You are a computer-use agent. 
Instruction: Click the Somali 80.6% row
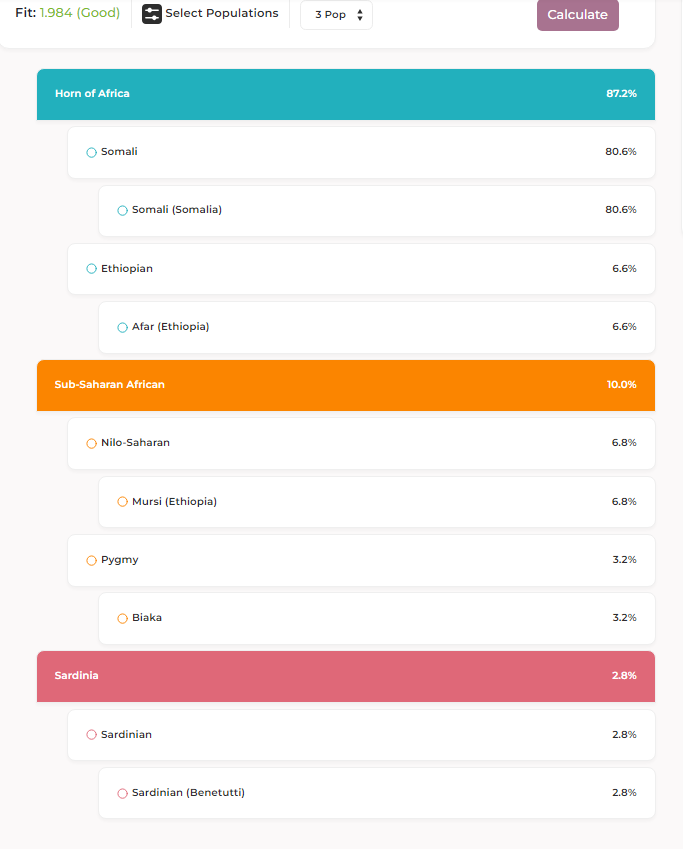(361, 152)
